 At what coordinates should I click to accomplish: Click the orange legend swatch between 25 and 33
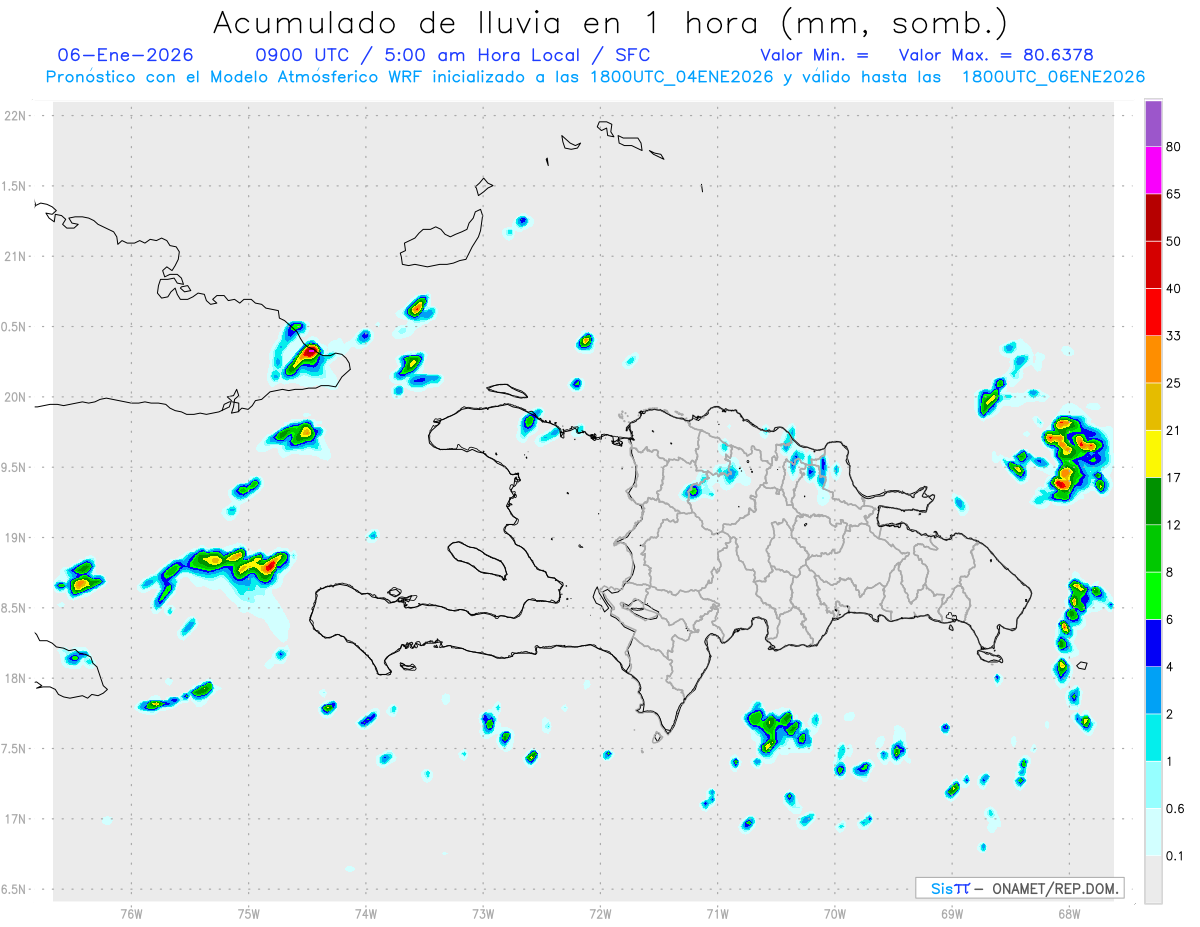pyautogui.click(x=1153, y=359)
